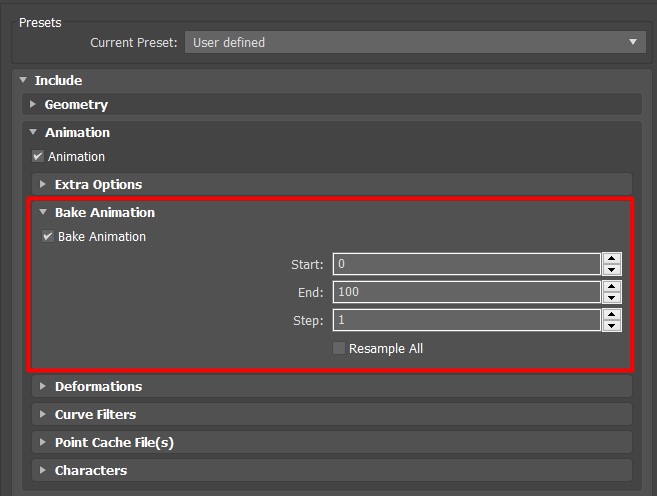Click the End frame input field
Viewport: 657px width, 496px height.
[x=467, y=292]
